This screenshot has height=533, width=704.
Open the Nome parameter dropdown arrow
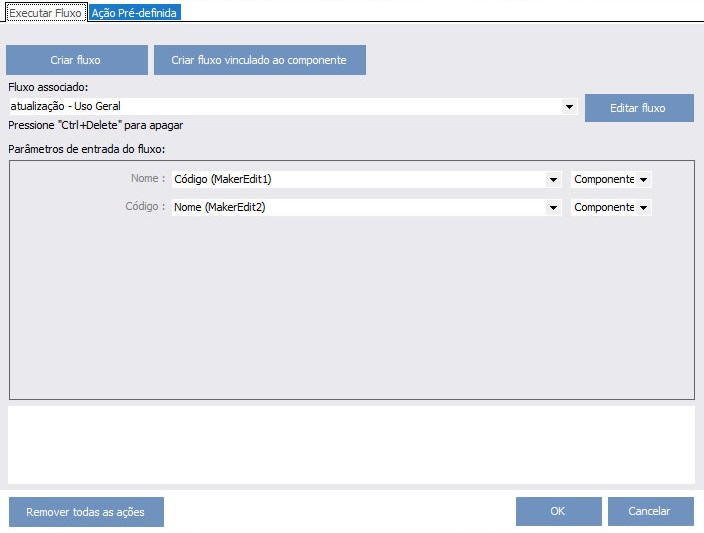553,179
